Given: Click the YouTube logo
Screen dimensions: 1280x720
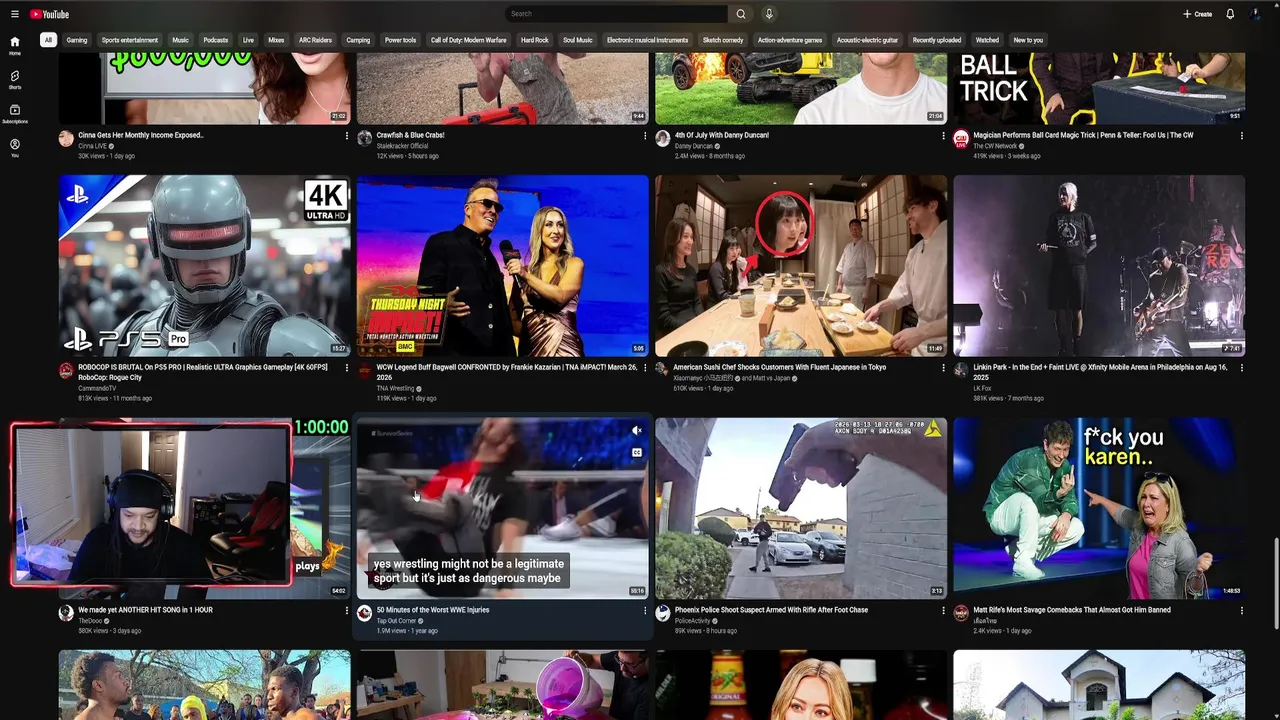Looking at the screenshot, I should [49, 14].
